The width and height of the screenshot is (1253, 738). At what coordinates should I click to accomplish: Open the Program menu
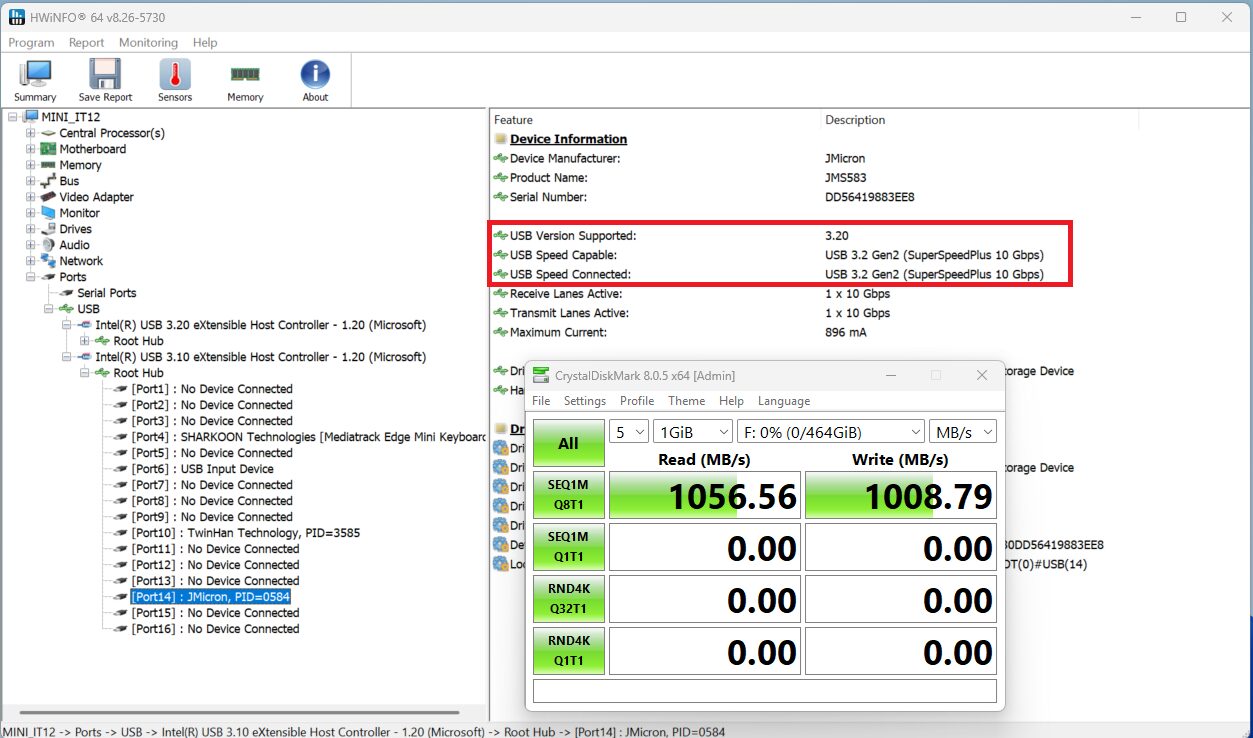click(x=31, y=43)
